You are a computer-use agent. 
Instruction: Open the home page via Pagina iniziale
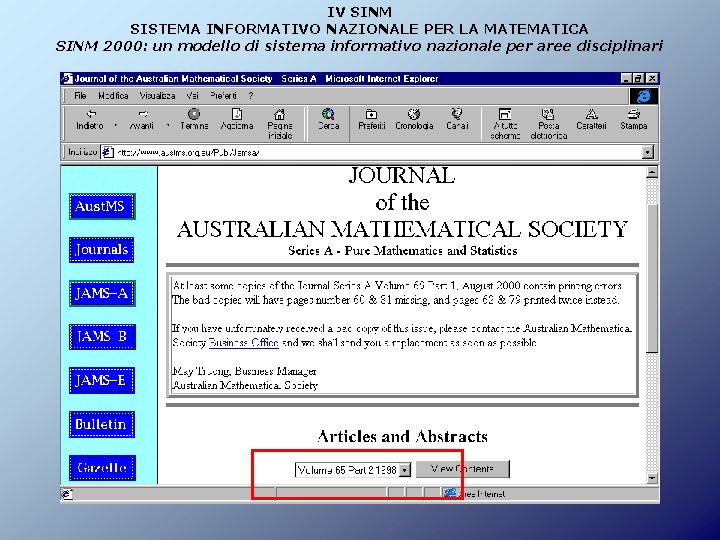[280, 124]
